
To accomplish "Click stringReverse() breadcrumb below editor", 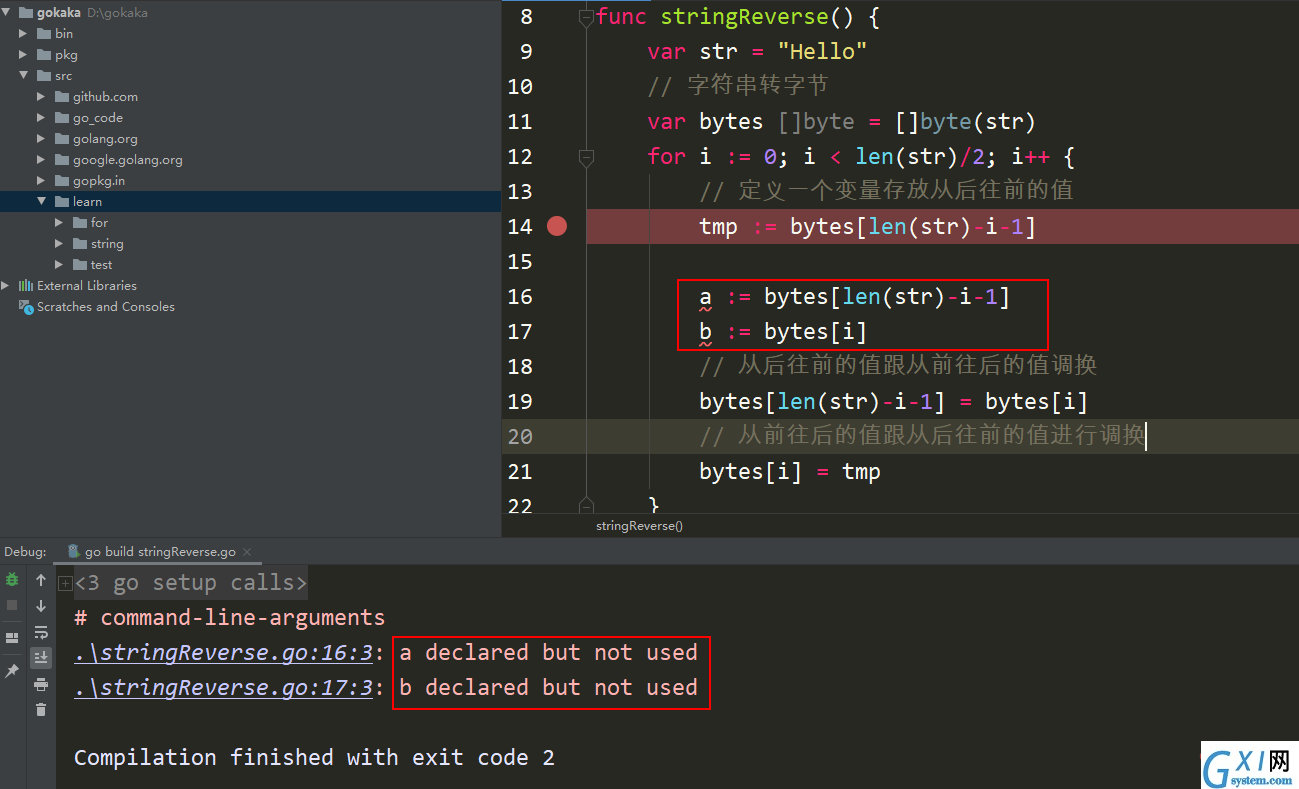I will click(x=639, y=525).
